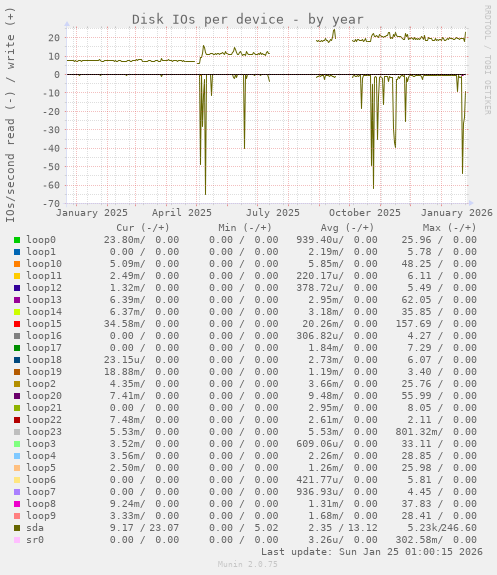
Task: Click the loop15 red legend swatch
Action: [x=17, y=324]
